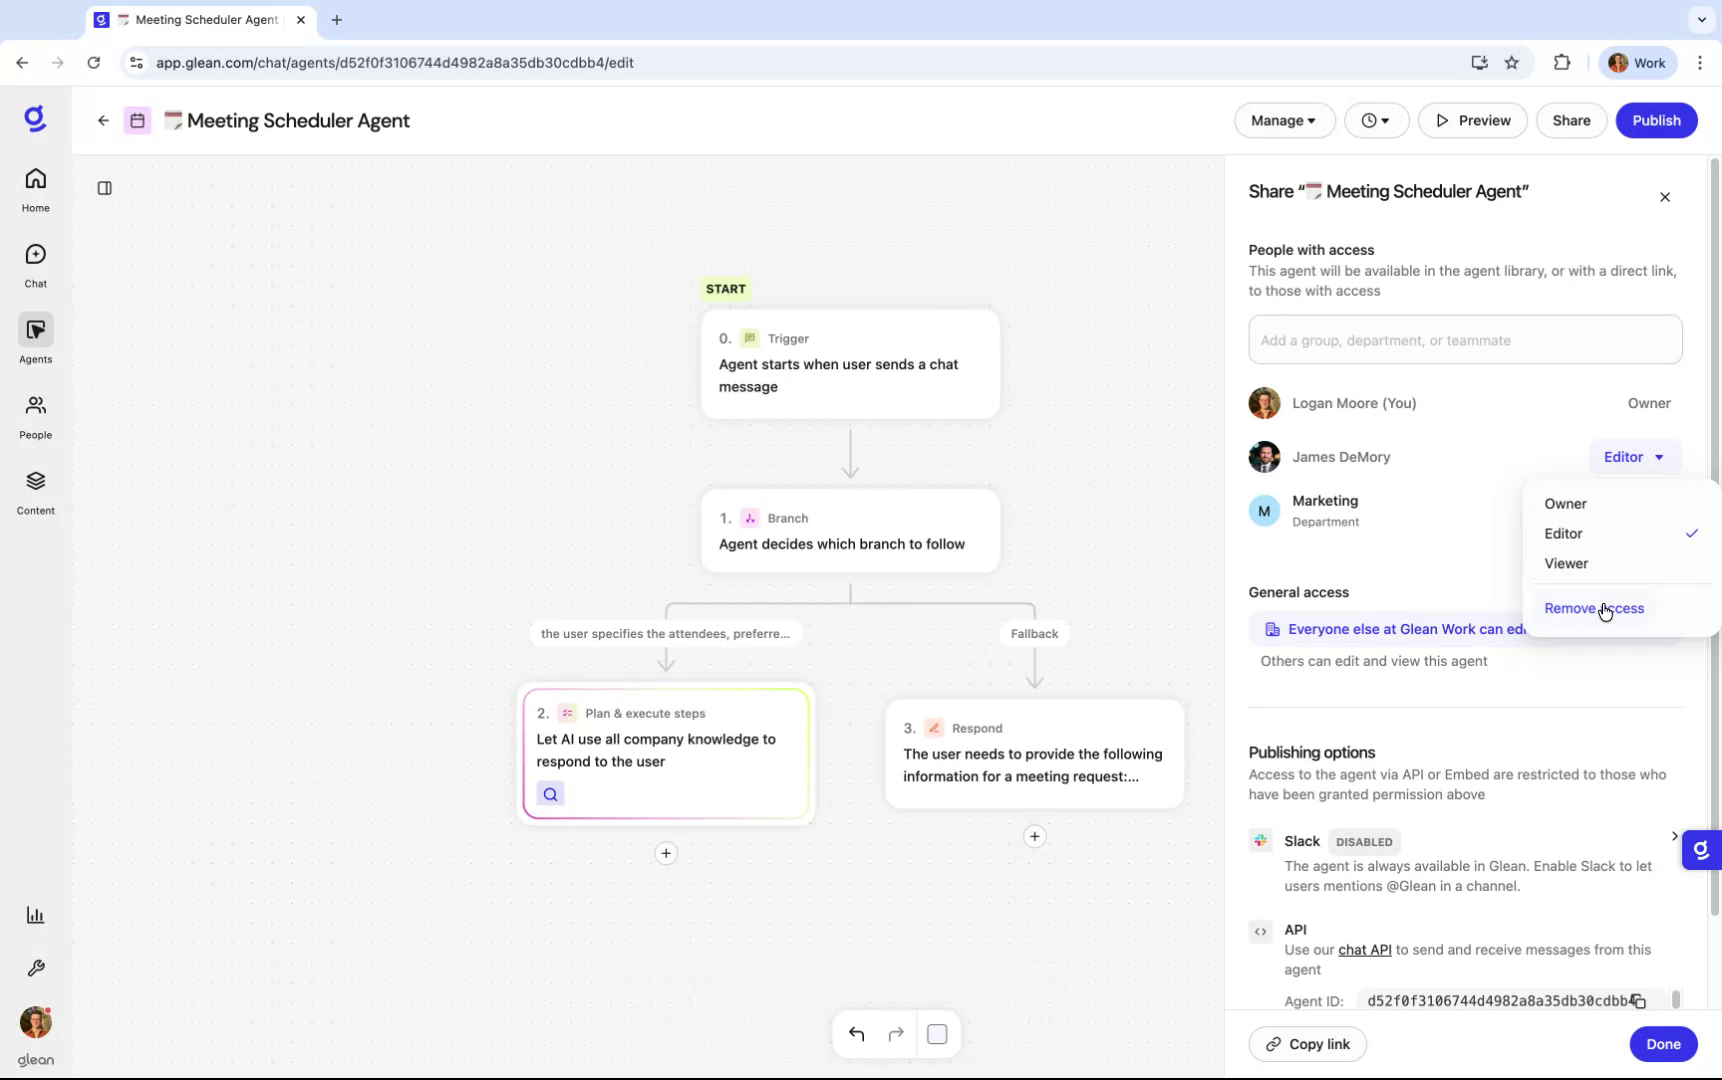Confirm Editor role with checkmark option
This screenshot has width=1722, height=1080.
pos(1563,533)
